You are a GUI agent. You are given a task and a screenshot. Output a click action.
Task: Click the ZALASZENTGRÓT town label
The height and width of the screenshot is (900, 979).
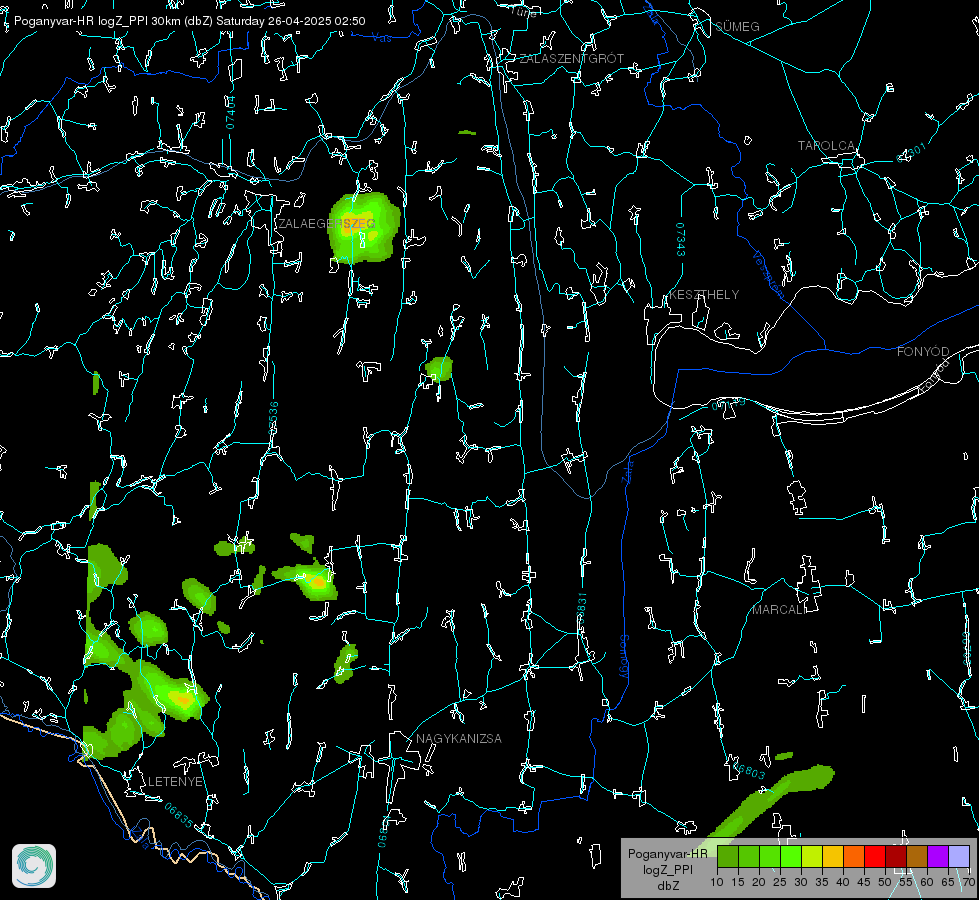pyautogui.click(x=571, y=59)
